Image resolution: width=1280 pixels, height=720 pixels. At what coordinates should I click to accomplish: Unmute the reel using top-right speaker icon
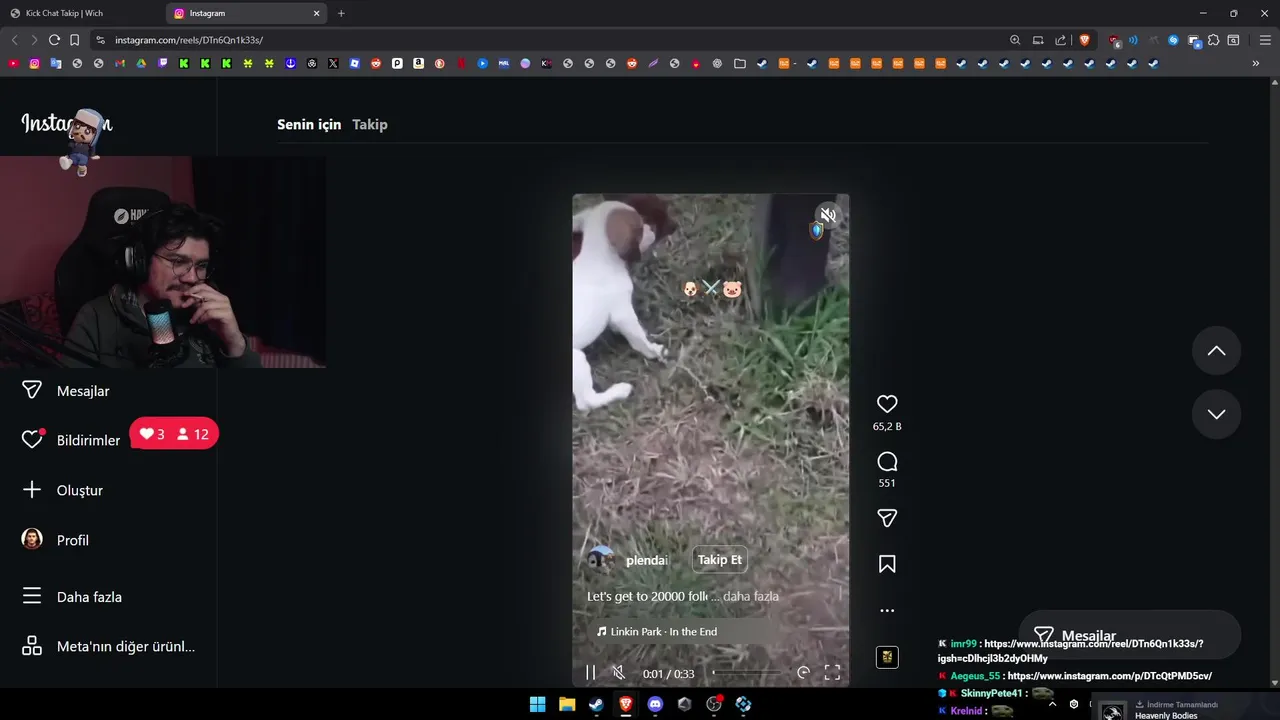[828, 215]
